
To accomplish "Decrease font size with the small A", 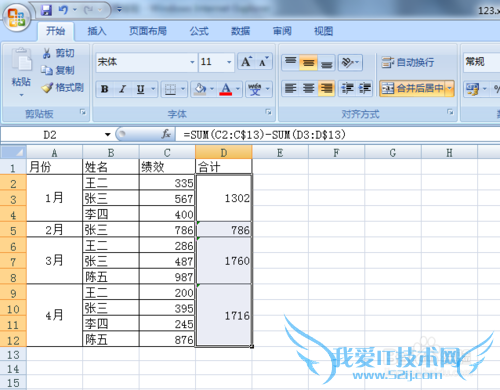I will click(263, 62).
